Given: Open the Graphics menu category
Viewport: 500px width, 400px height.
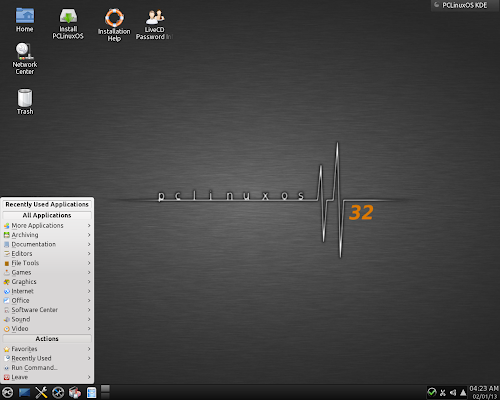Looking at the screenshot, I should [47, 282].
